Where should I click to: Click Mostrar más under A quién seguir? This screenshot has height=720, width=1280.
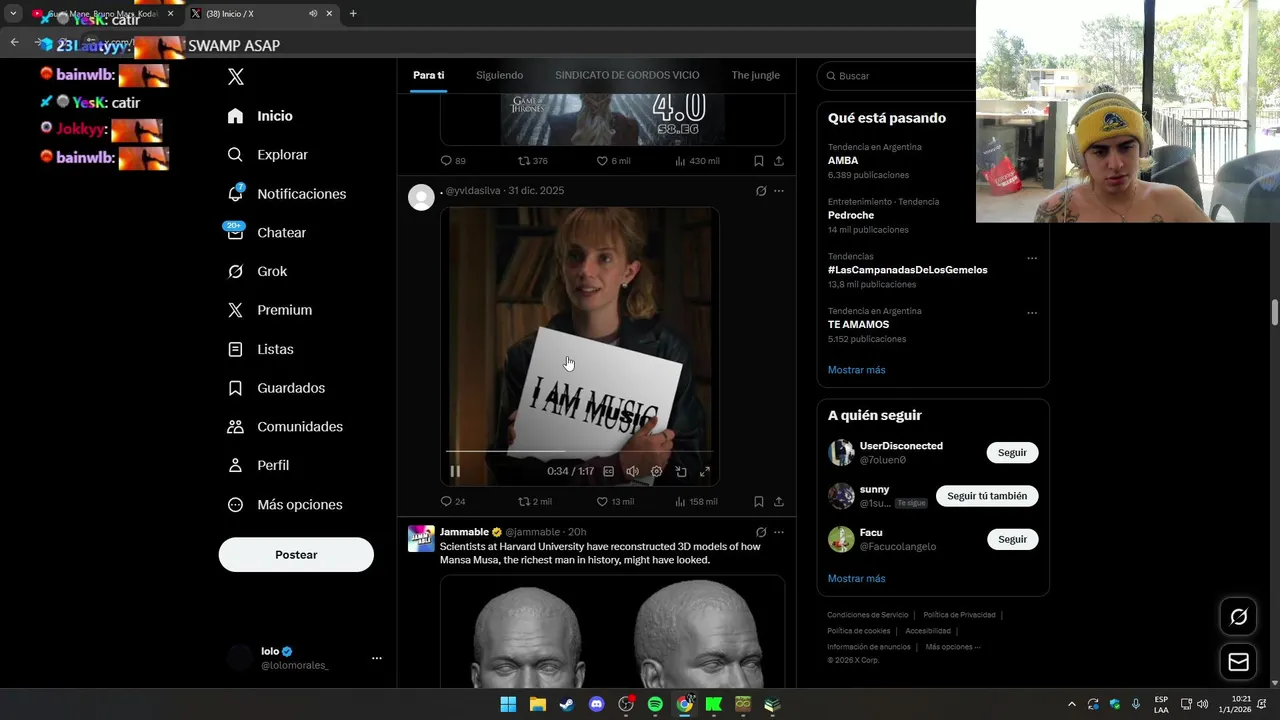856,579
